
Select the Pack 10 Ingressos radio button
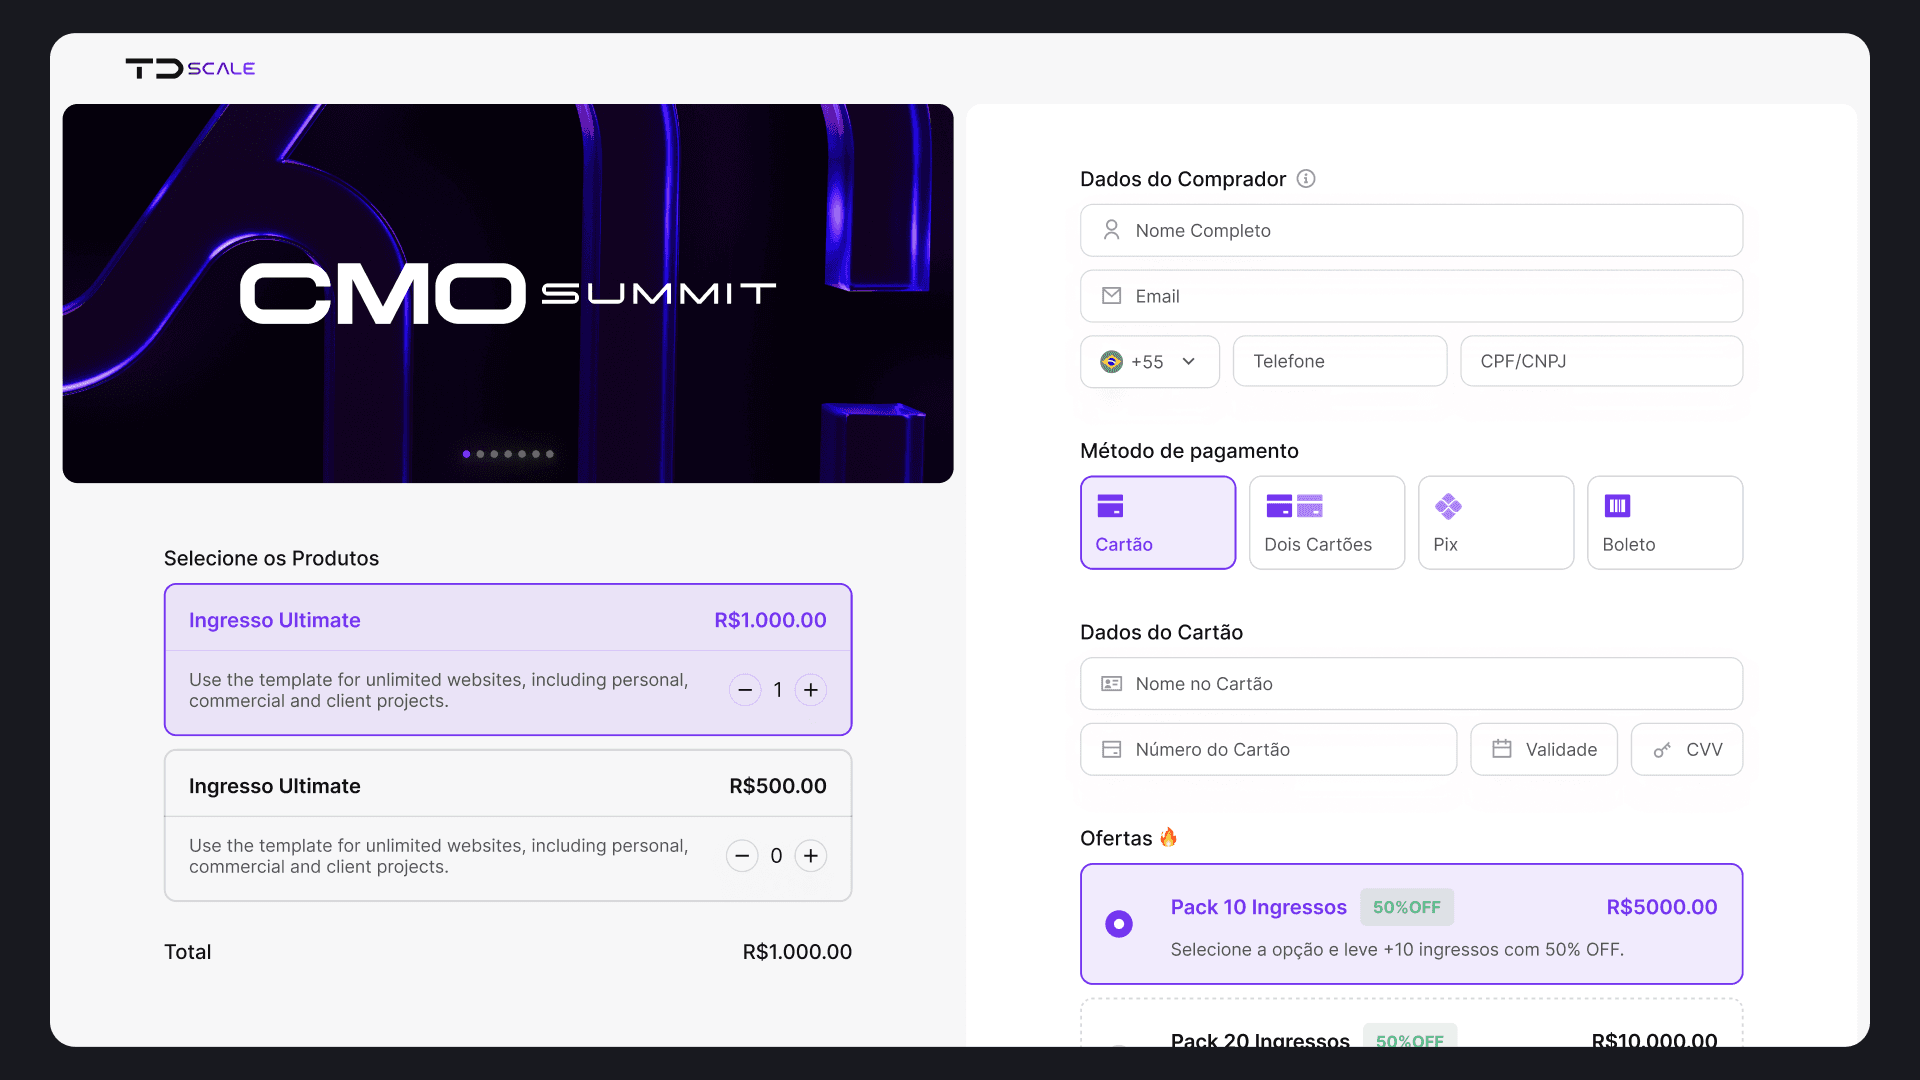(1119, 924)
